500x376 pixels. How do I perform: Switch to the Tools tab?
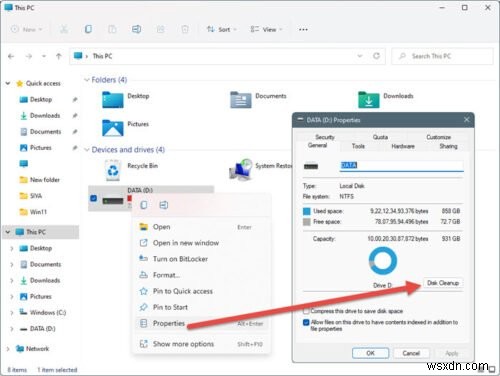pos(358,146)
